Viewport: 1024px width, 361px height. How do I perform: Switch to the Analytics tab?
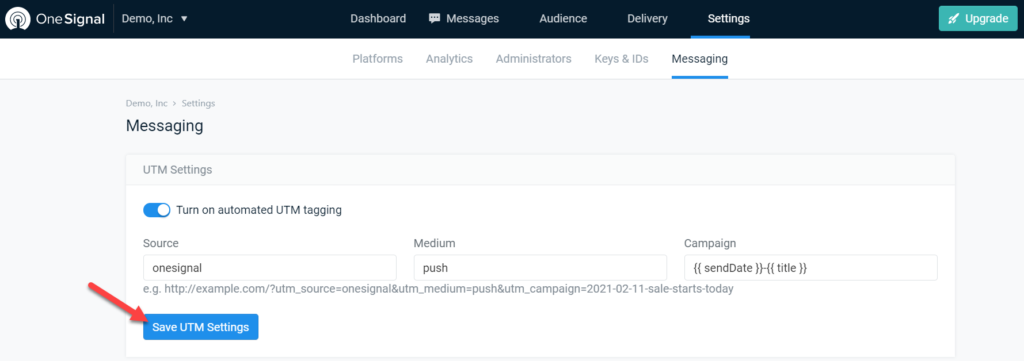coord(449,59)
